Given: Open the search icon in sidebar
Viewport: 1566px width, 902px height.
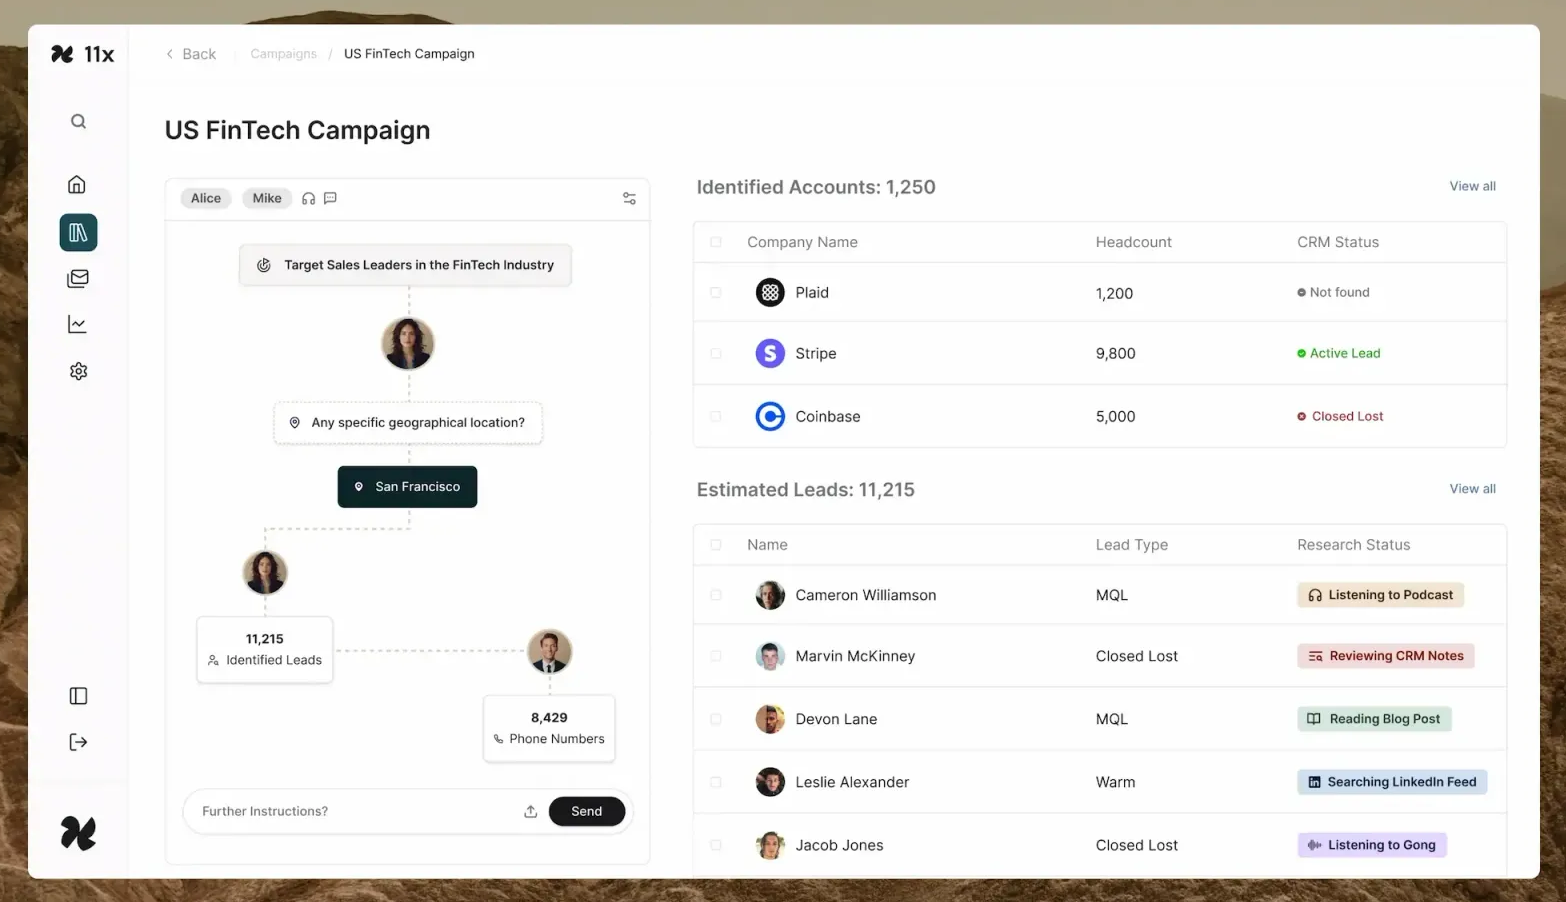Looking at the screenshot, I should [78, 121].
